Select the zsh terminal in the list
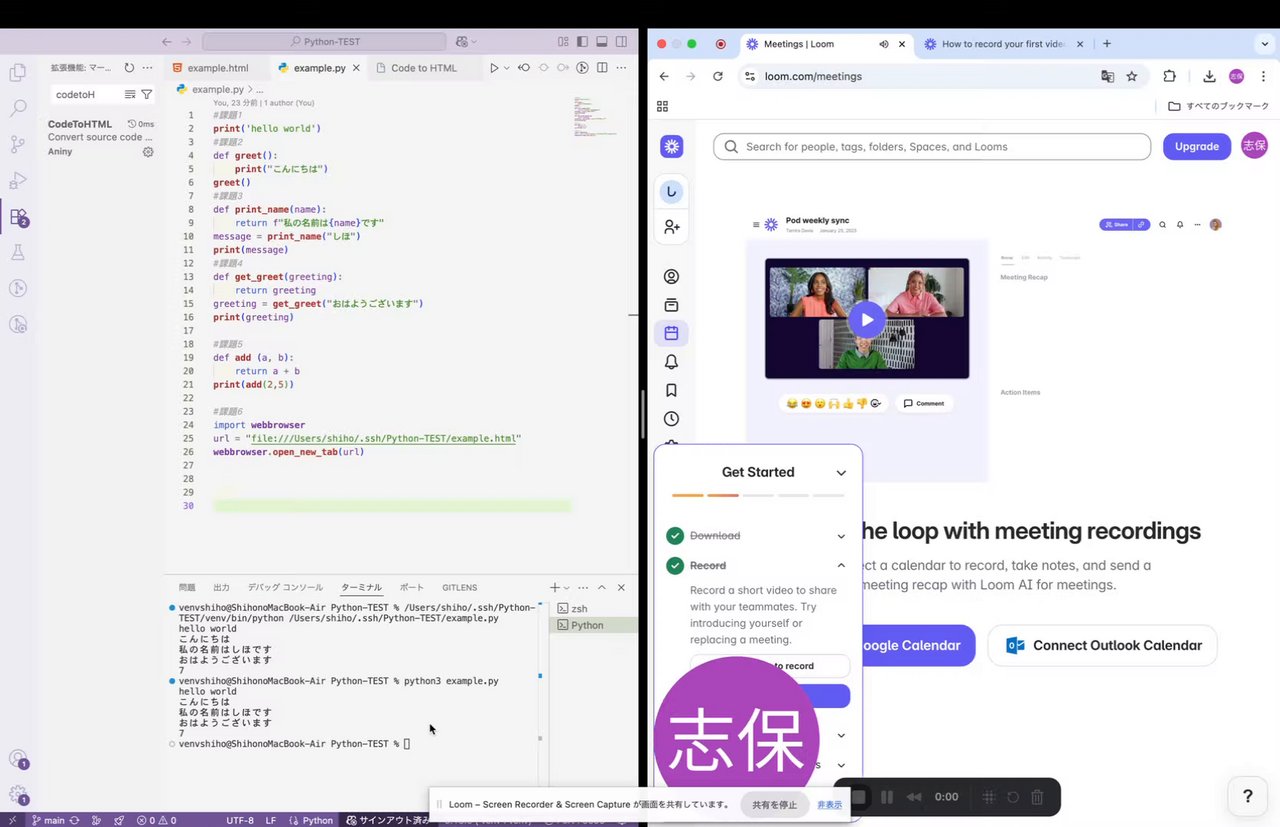The height and width of the screenshot is (827, 1280). 593,608
